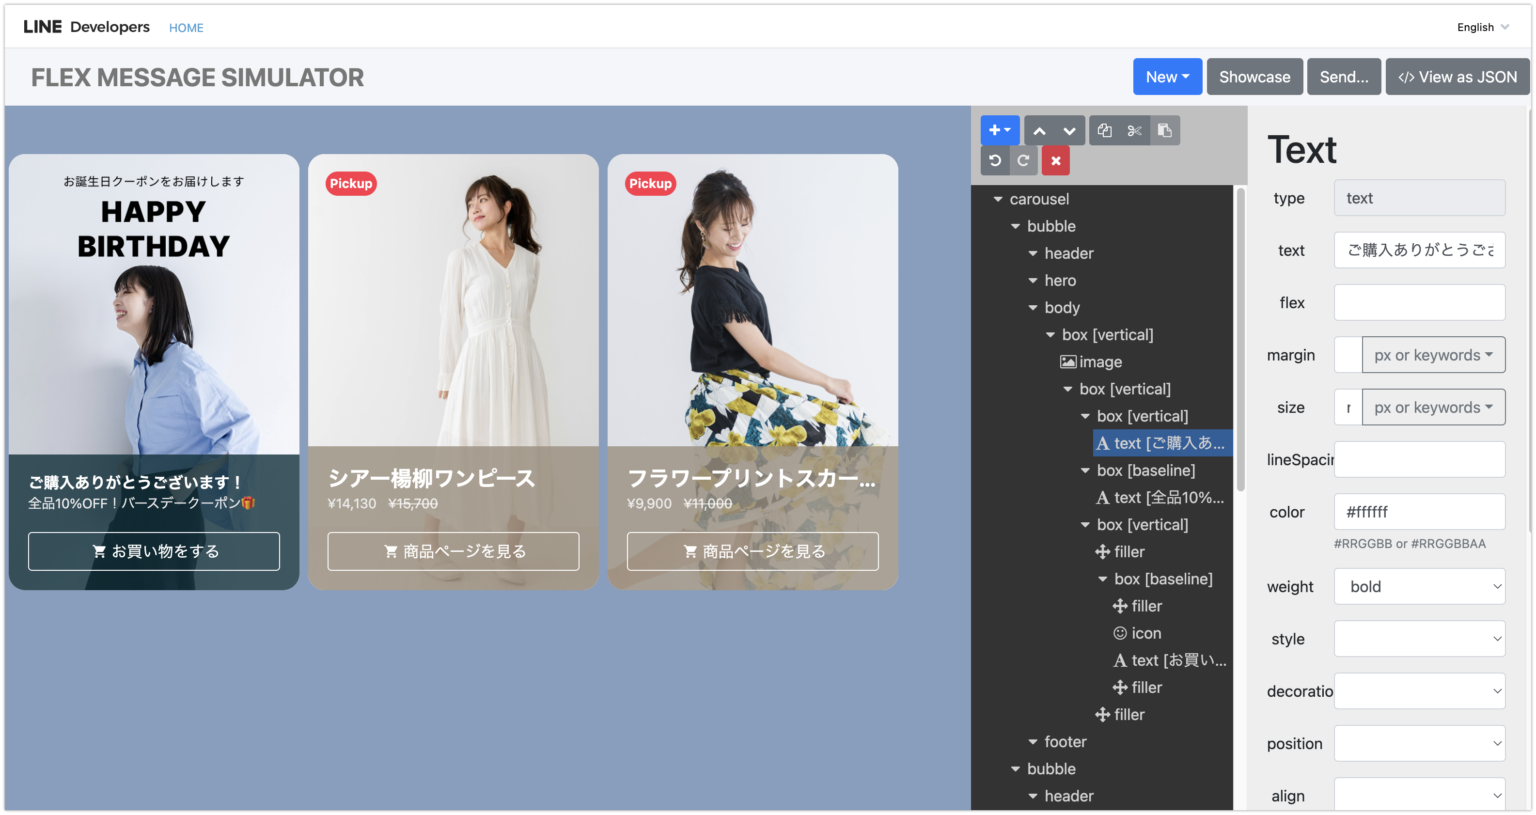Click the copy element icon
Image resolution: width=1536 pixels, height=815 pixels.
tap(1104, 131)
